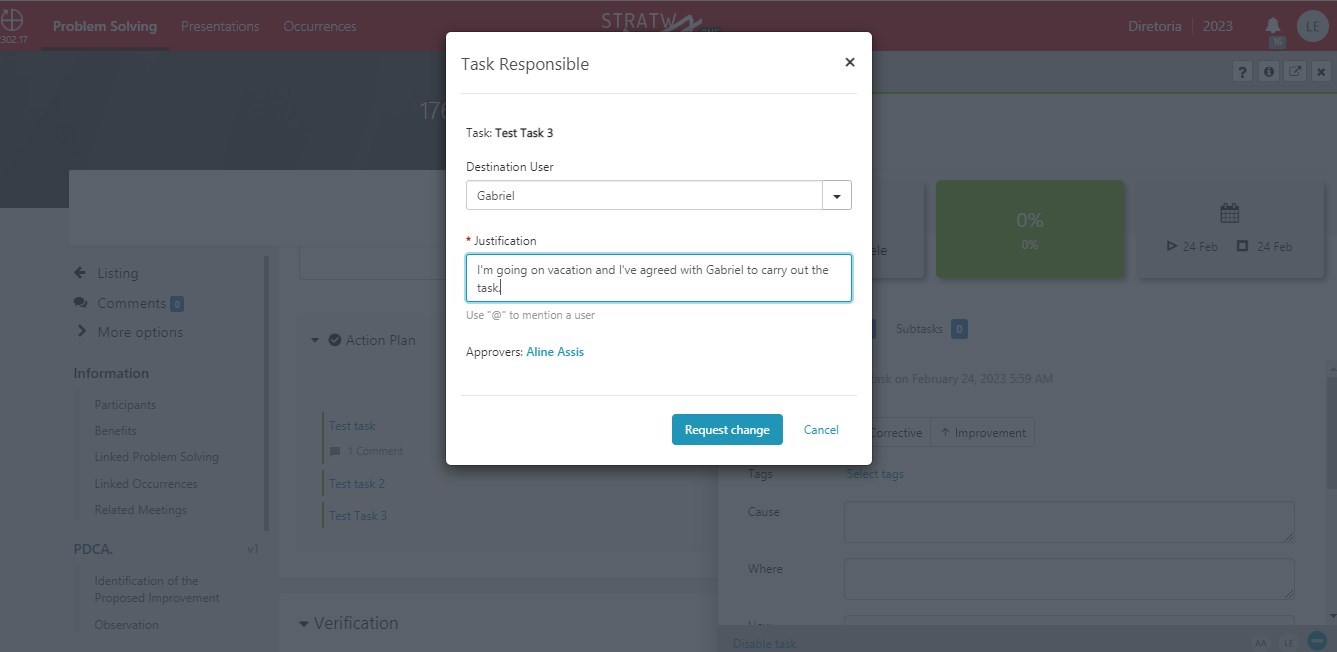
Task: Select the Improvement type toggle
Action: pyautogui.click(x=982, y=433)
